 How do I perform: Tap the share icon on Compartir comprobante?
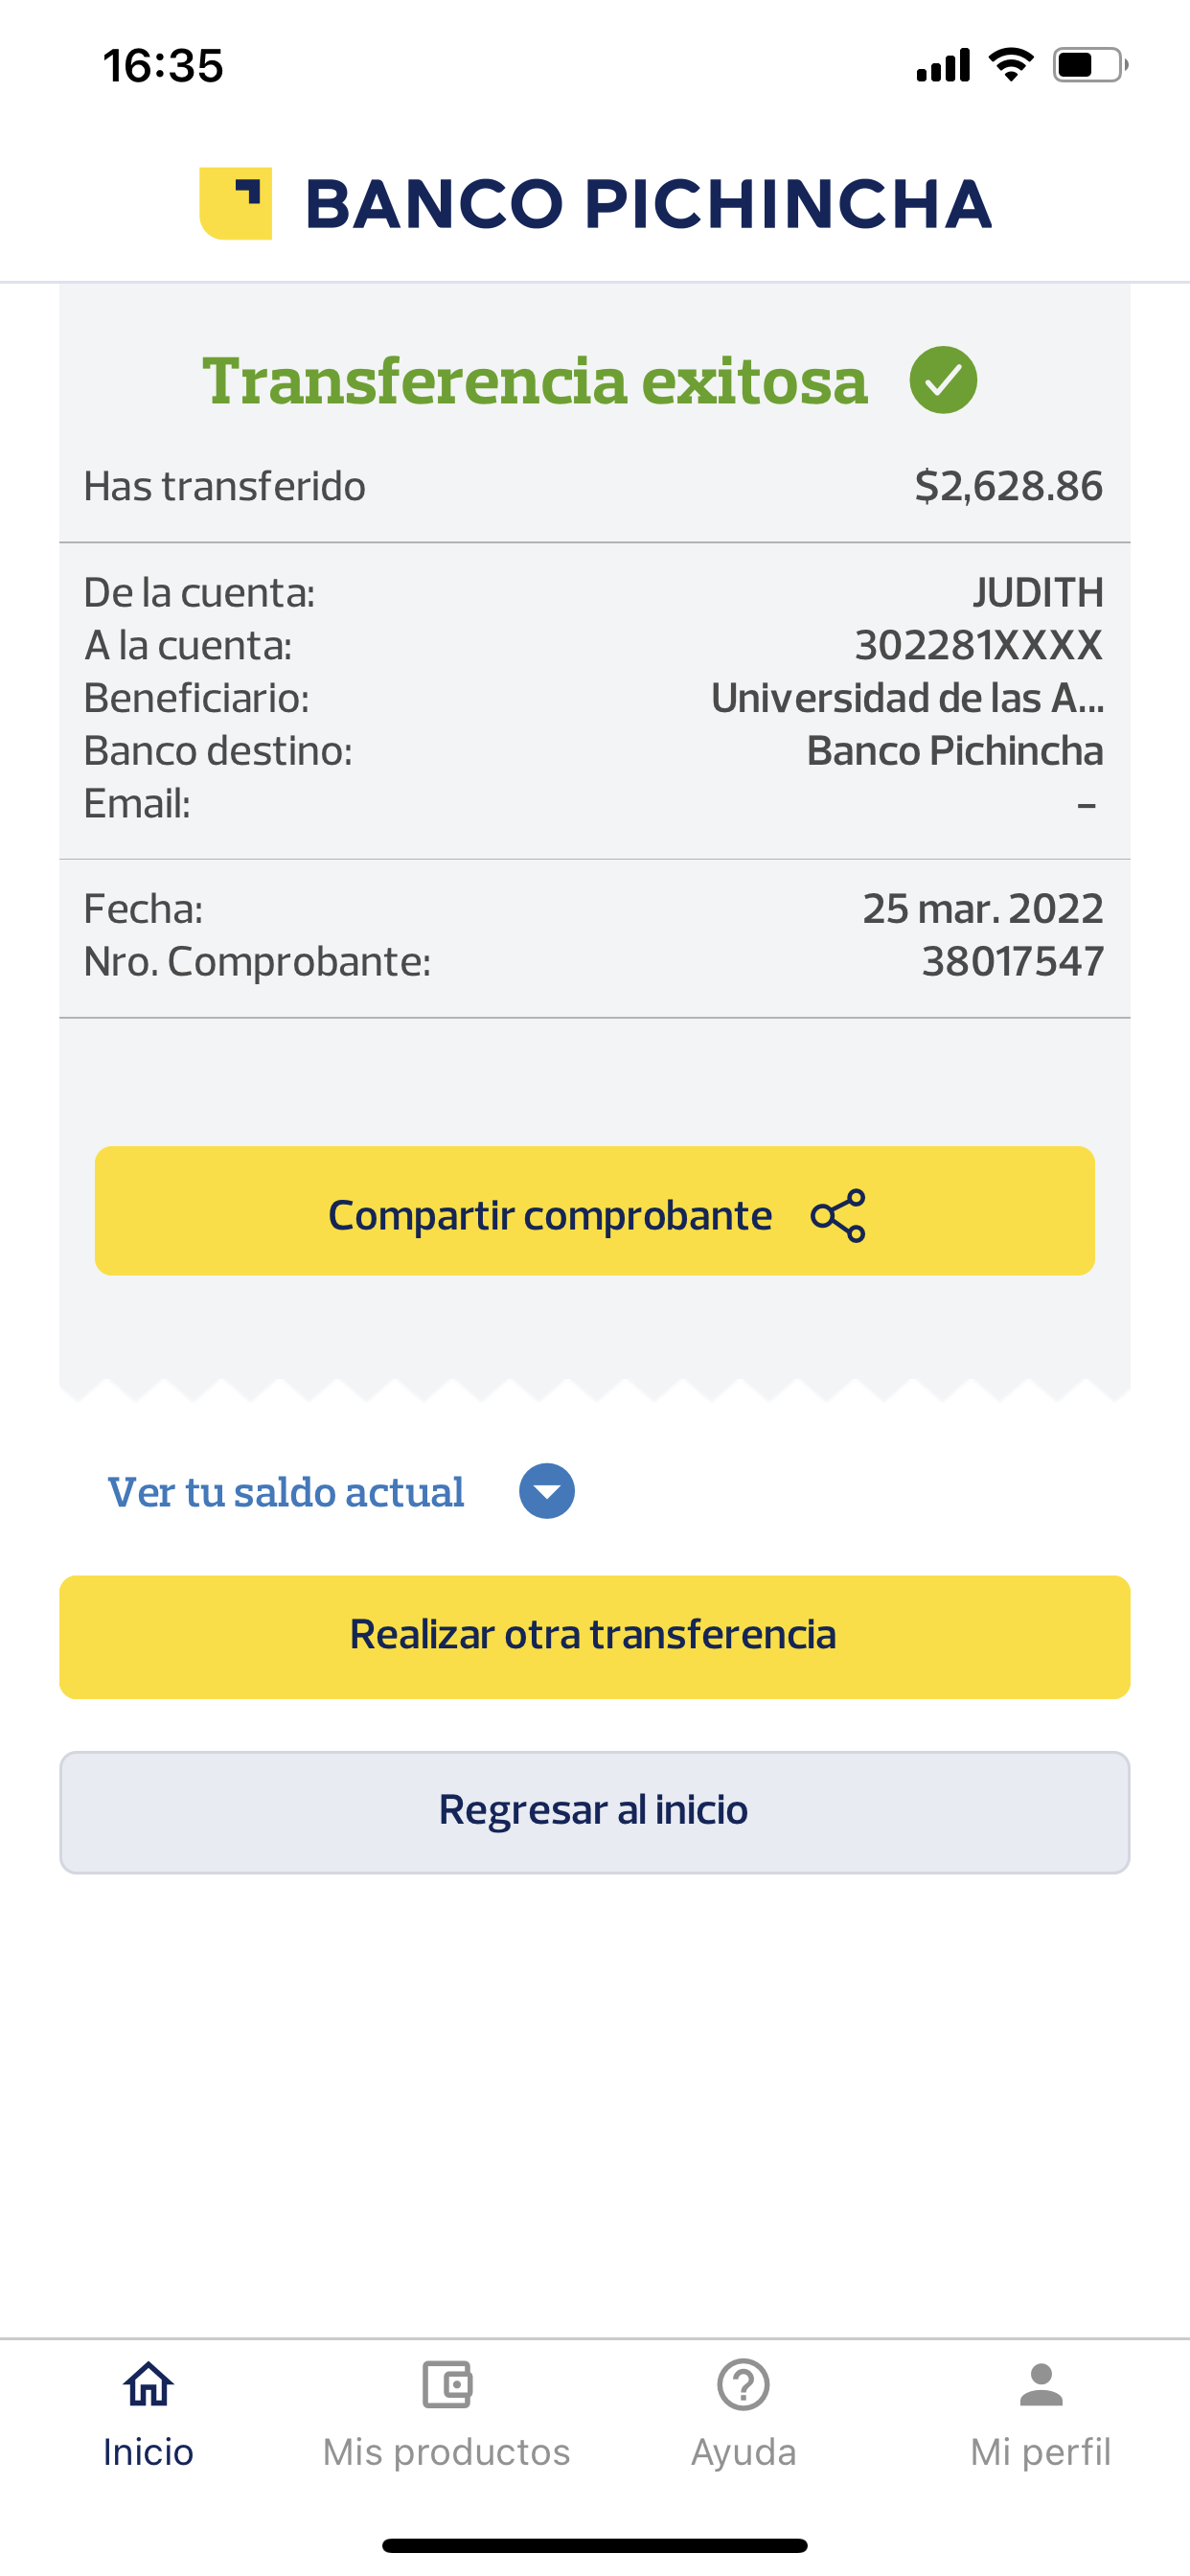pyautogui.click(x=838, y=1215)
